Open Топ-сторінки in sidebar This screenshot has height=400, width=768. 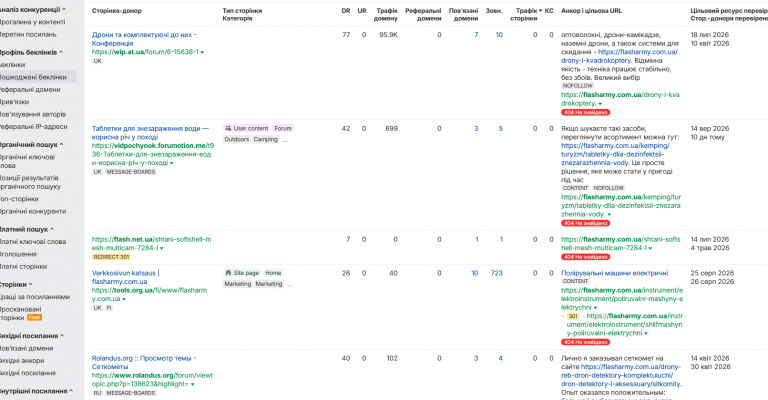(19, 199)
